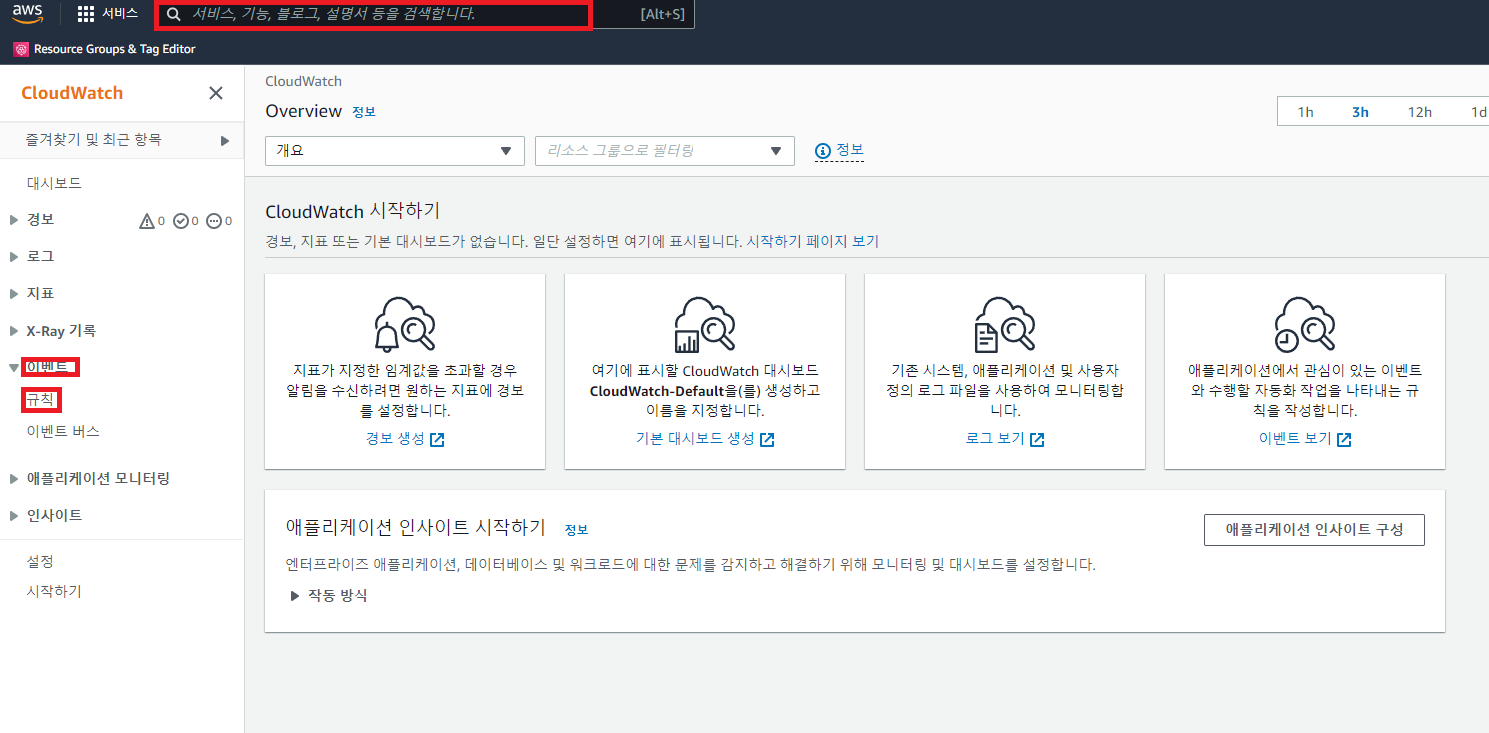The image size is (1489, 733).
Task: Click 시작하기 페이지 보기 link
Action: (812, 241)
